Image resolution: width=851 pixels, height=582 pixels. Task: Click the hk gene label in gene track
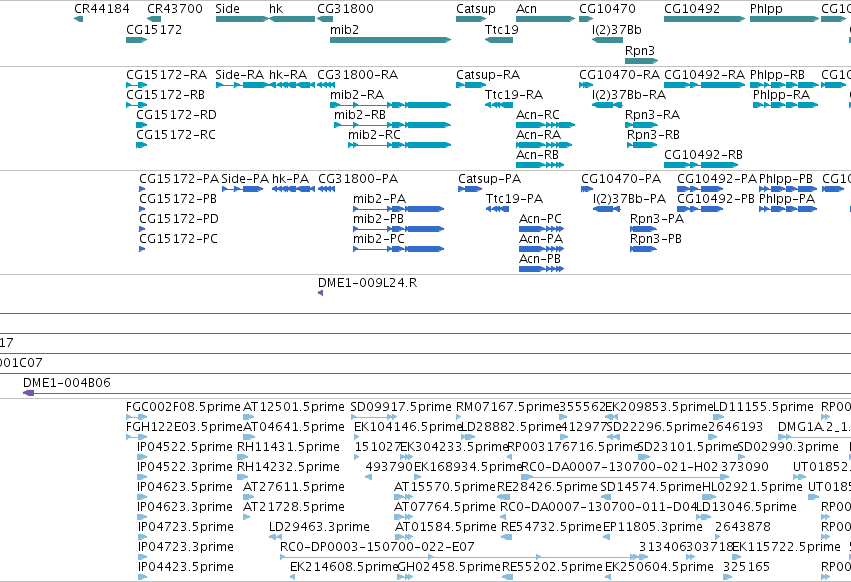click(x=276, y=9)
